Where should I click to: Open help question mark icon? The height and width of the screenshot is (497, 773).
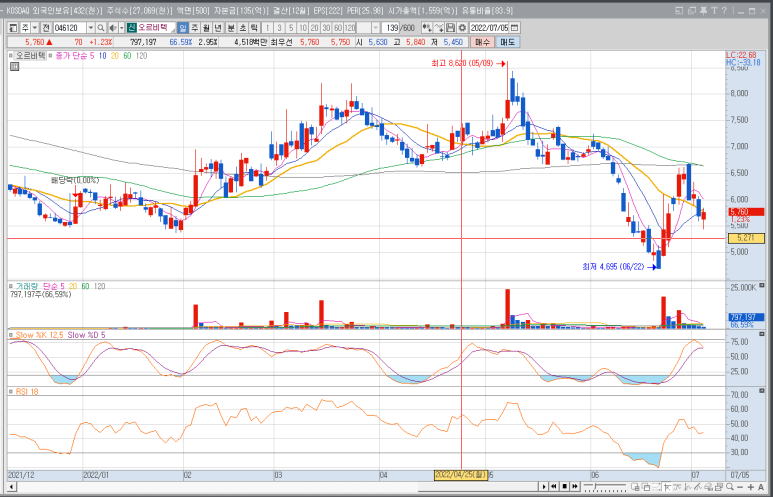(725, 10)
